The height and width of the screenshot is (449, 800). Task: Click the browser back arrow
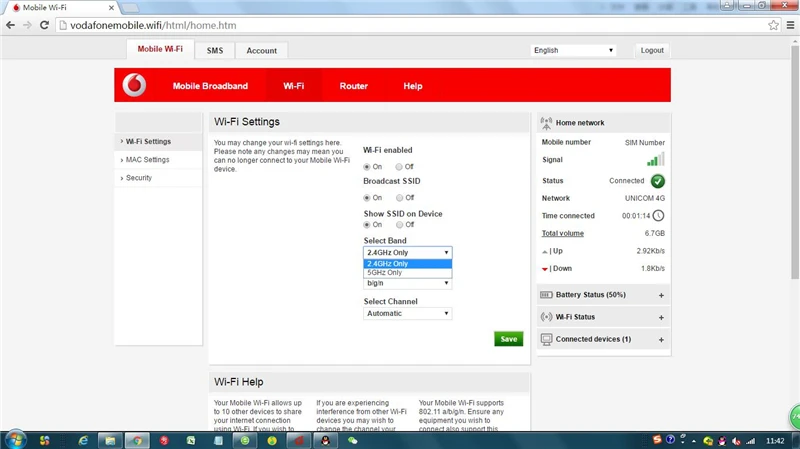coord(11,25)
